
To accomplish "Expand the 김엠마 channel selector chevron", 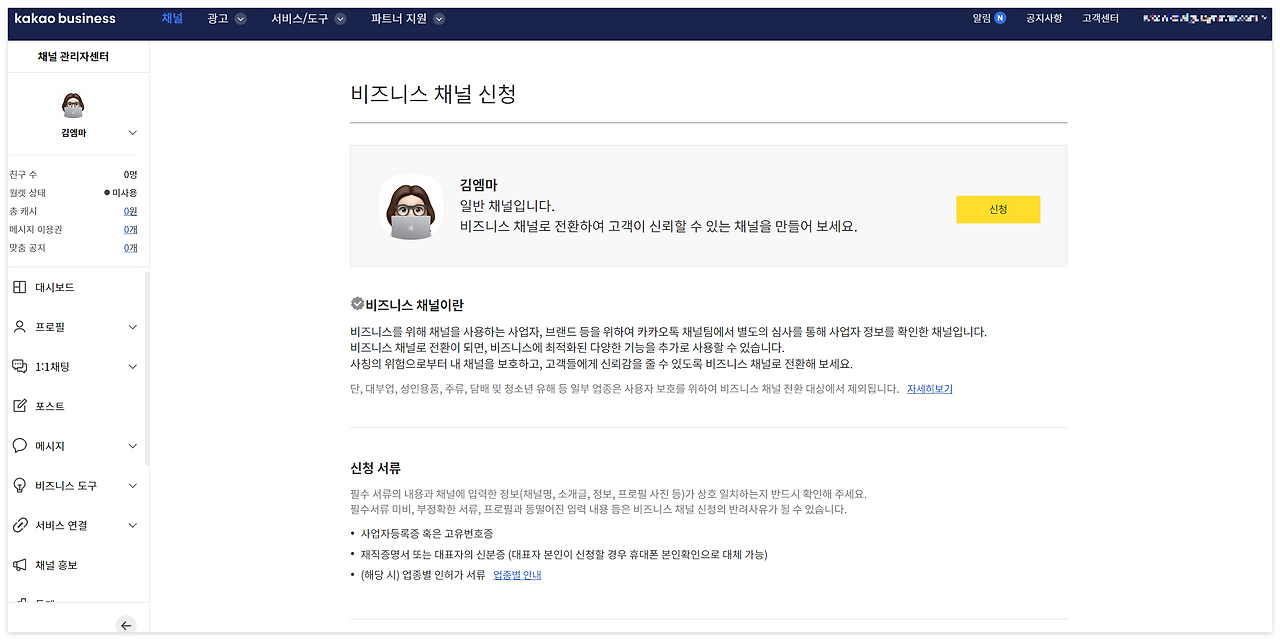I will coord(131,130).
